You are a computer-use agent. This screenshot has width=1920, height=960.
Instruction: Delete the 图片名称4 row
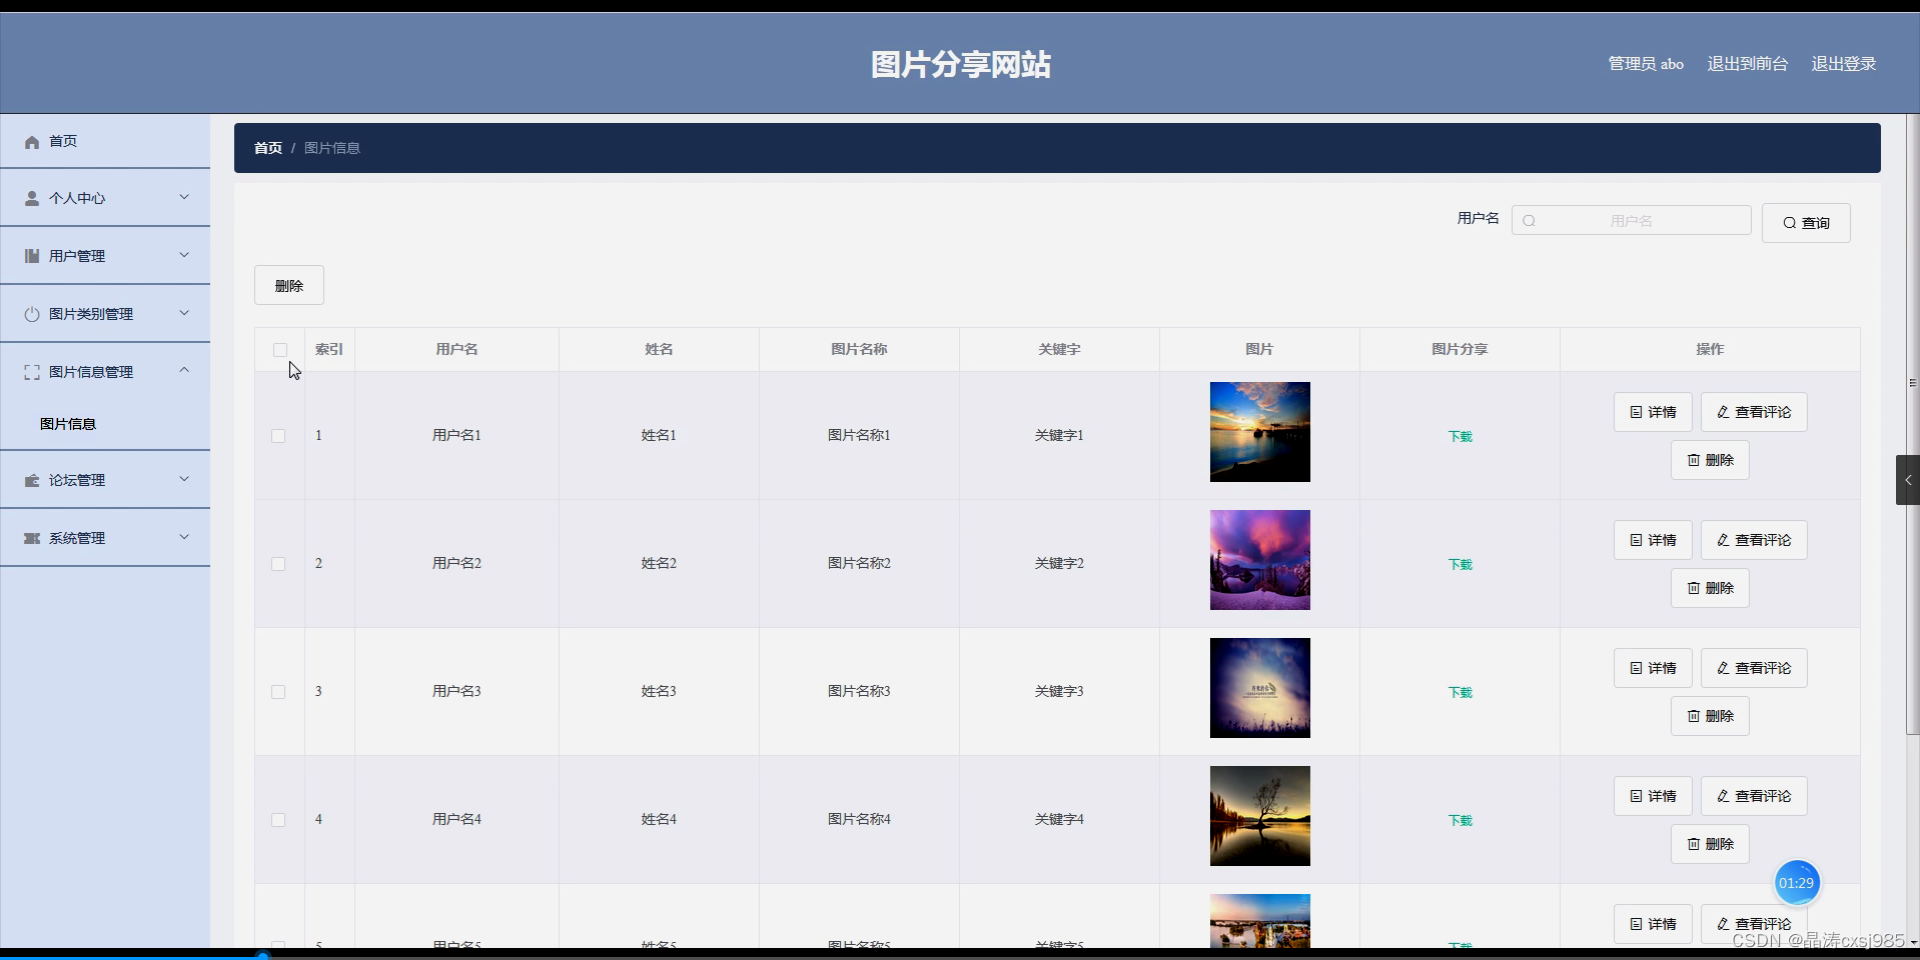[1710, 844]
